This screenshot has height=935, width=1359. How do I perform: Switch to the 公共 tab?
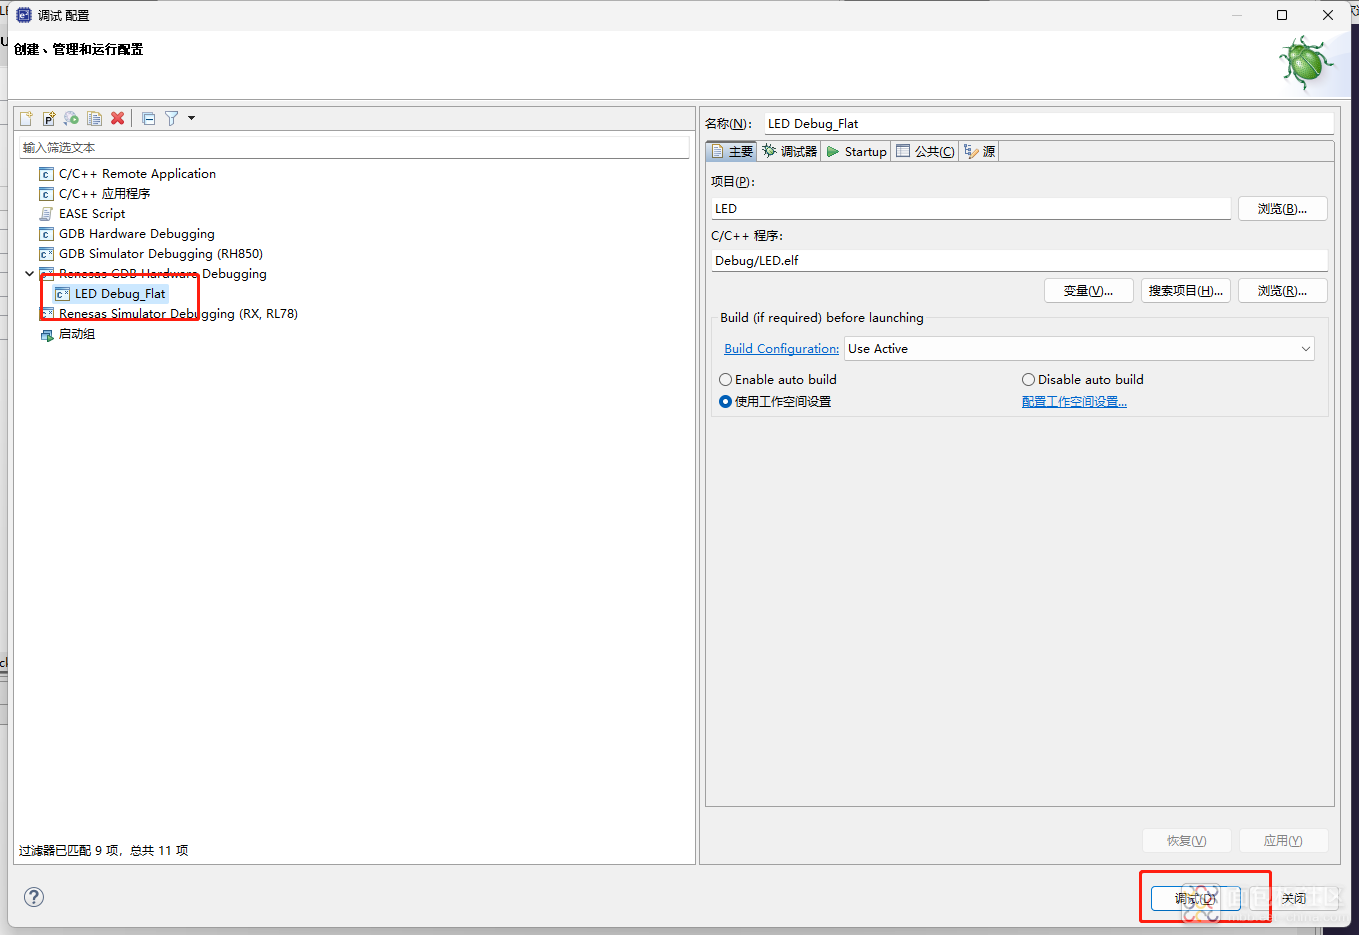[x=925, y=151]
